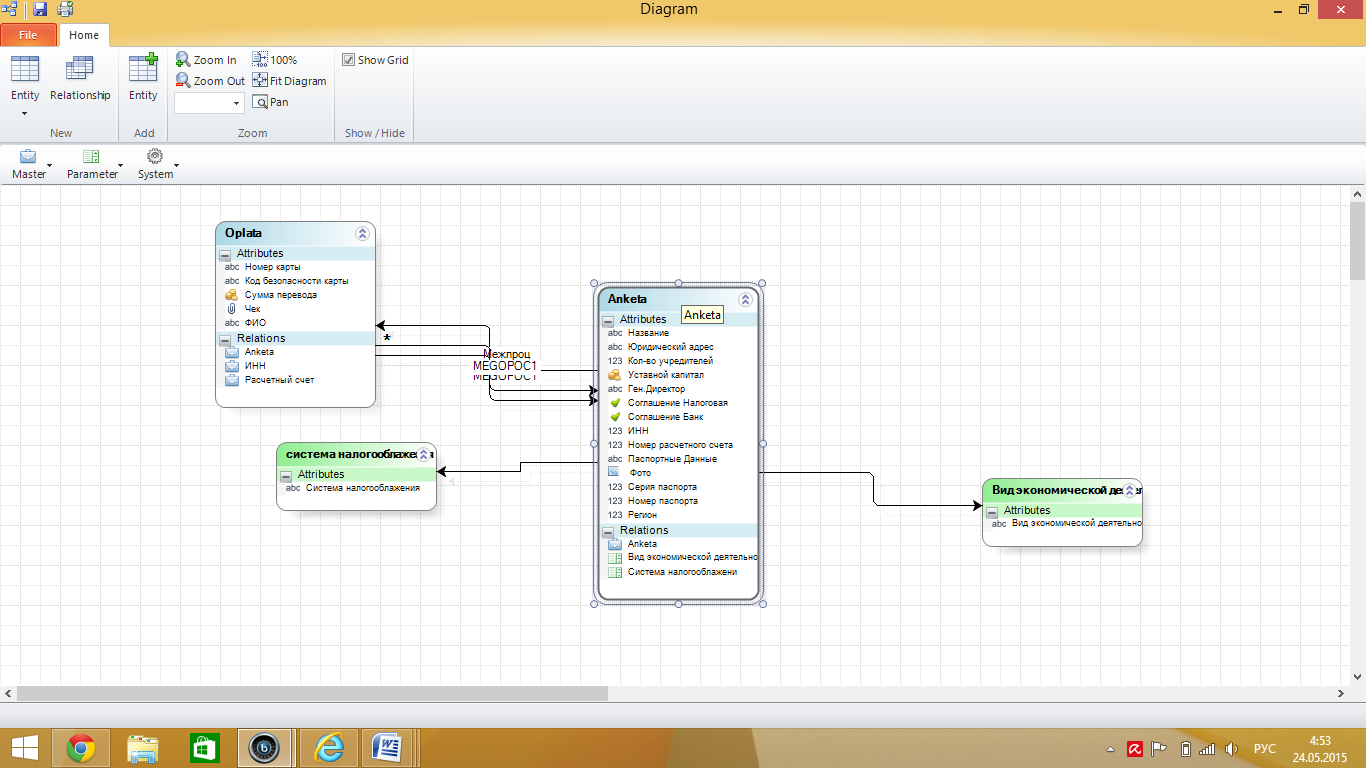
Task: Toggle the Show Grid checkbox
Action: 348,60
